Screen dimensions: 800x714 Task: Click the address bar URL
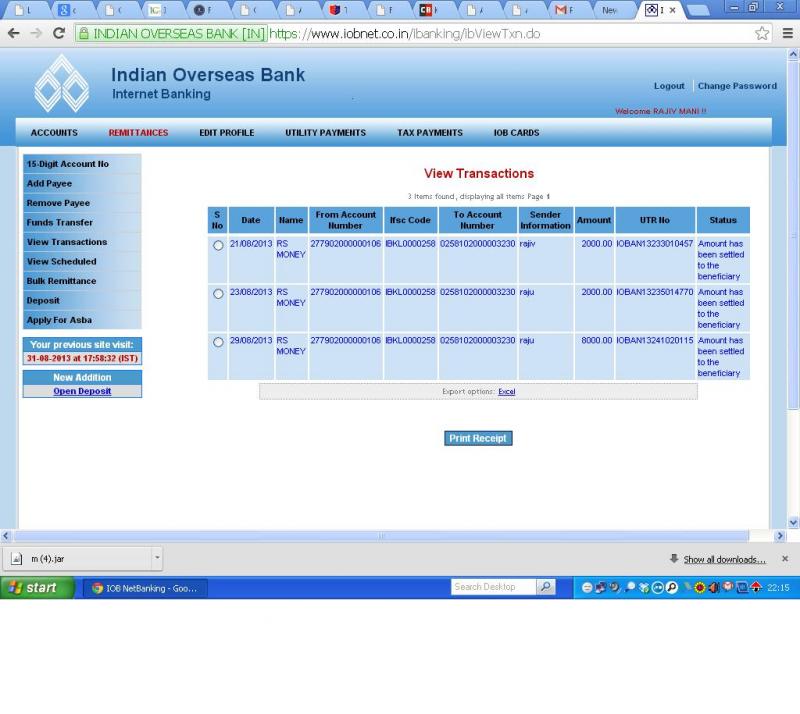[405, 34]
